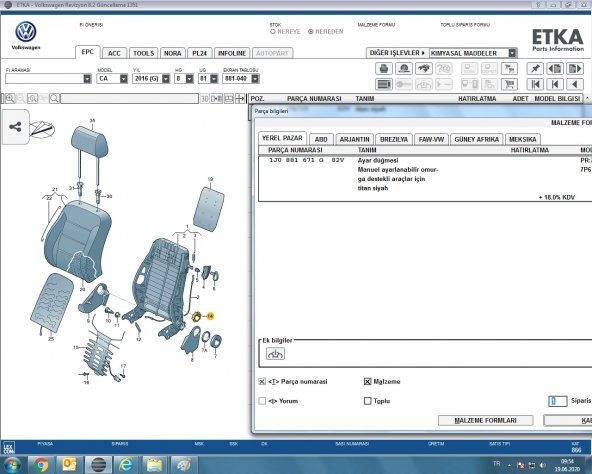Click the printer icon in the toolbar
This screenshot has height=474, width=592.
pos(384,69)
